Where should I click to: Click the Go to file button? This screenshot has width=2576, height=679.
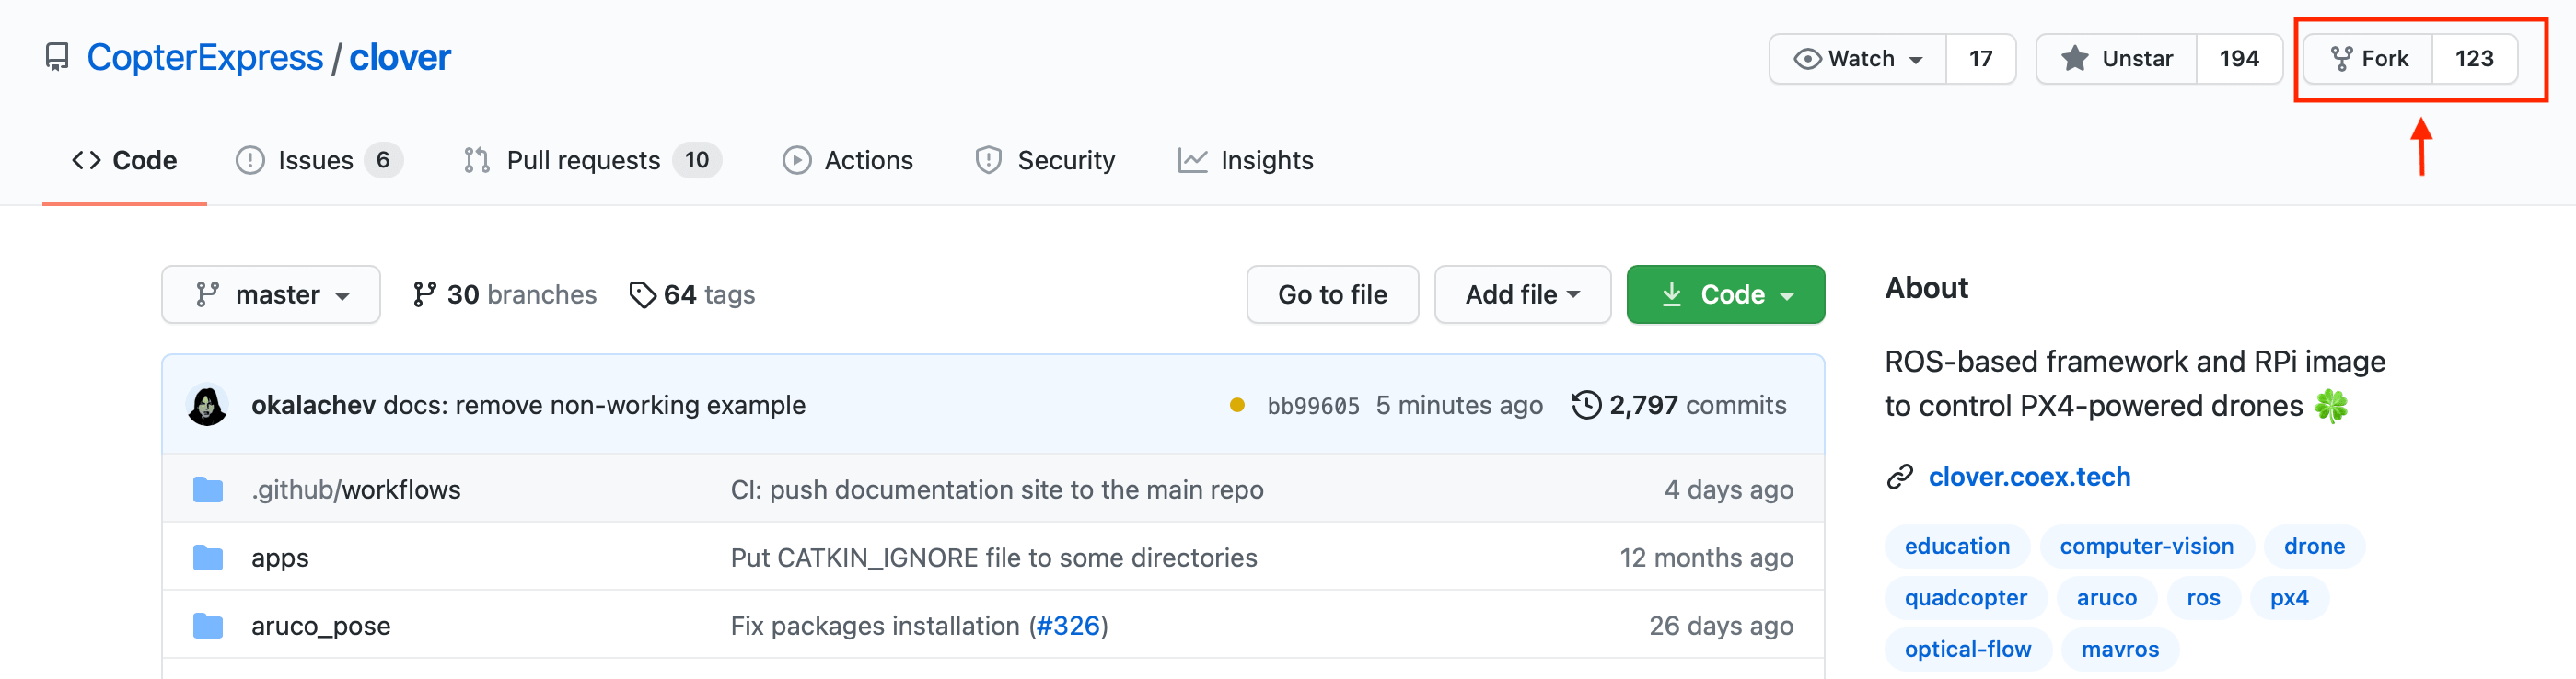coord(1332,295)
